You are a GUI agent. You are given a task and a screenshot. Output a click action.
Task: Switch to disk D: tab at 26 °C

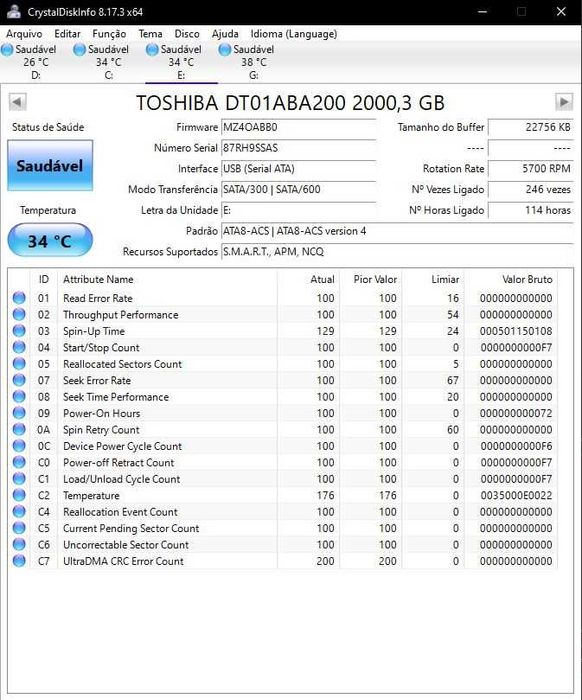pos(36,62)
